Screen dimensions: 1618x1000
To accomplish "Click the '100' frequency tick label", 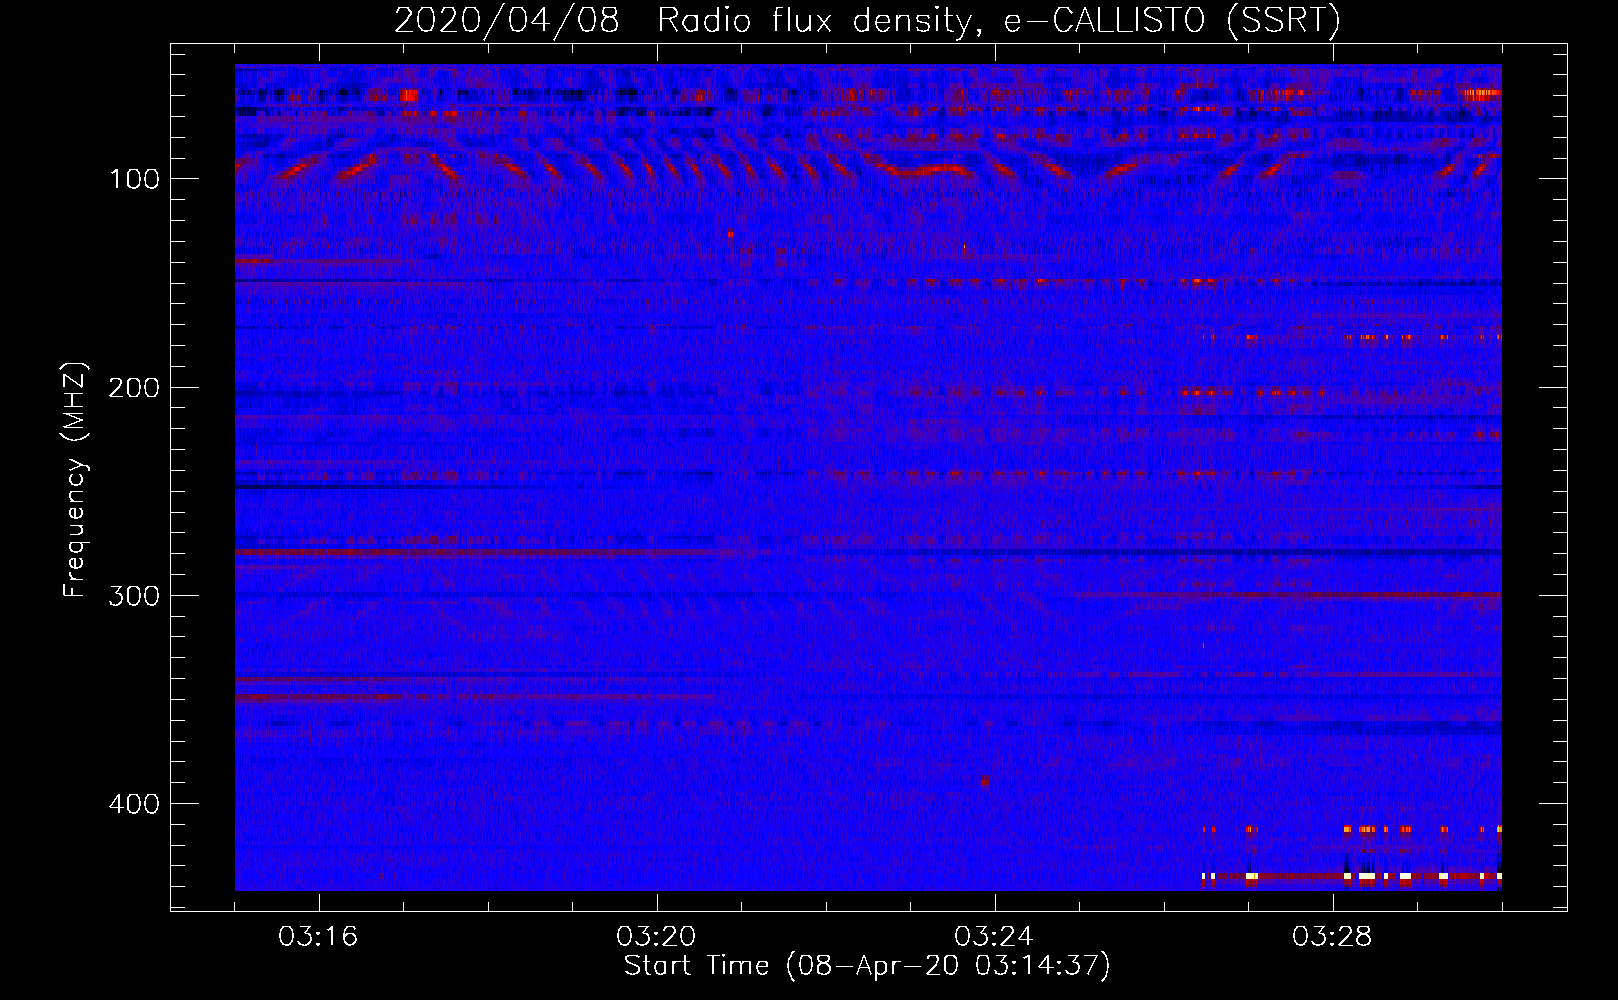I will [134, 179].
